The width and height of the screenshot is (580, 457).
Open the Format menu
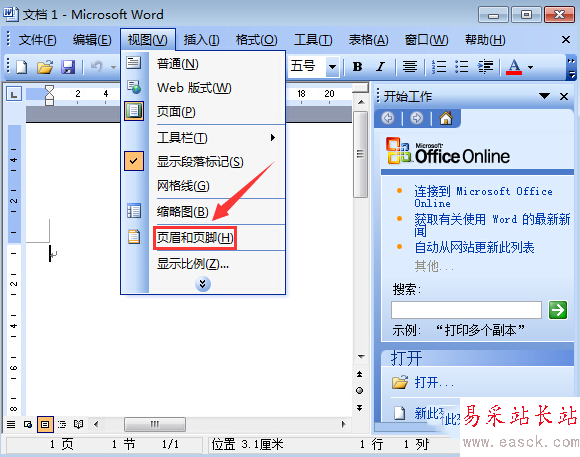point(257,40)
